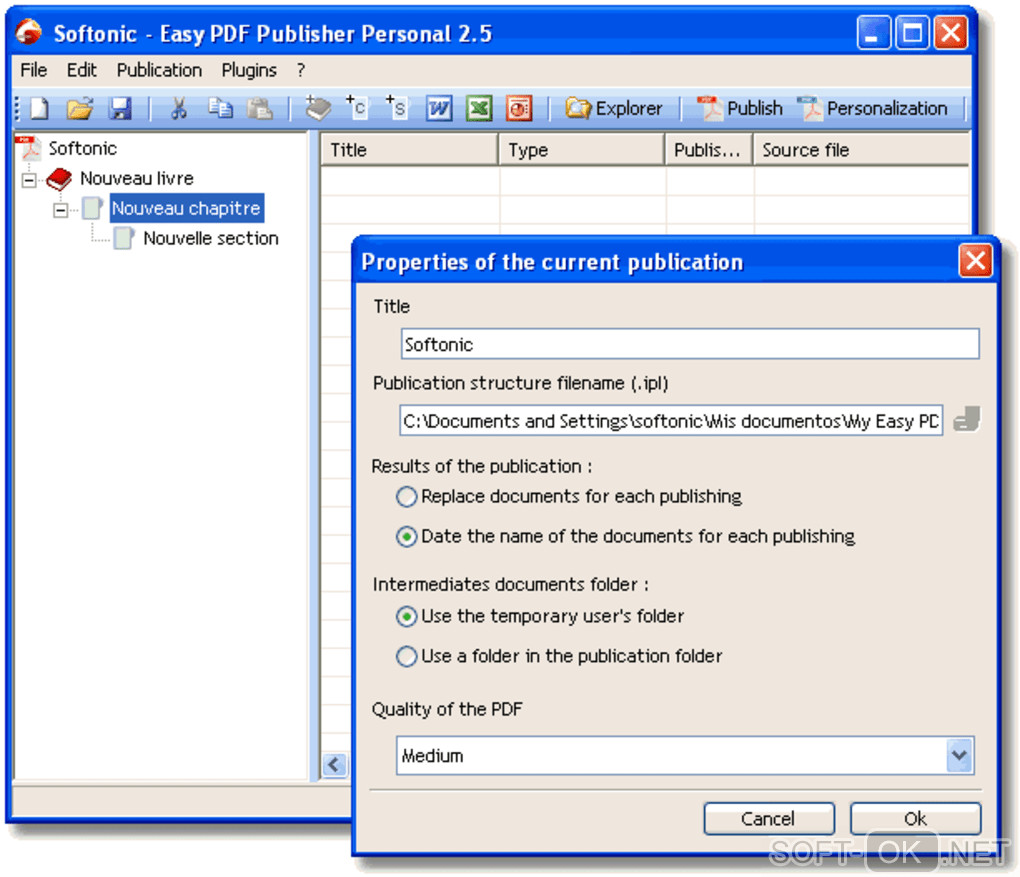Select Replace documents for each publishing
1020x877 pixels.
click(407, 497)
